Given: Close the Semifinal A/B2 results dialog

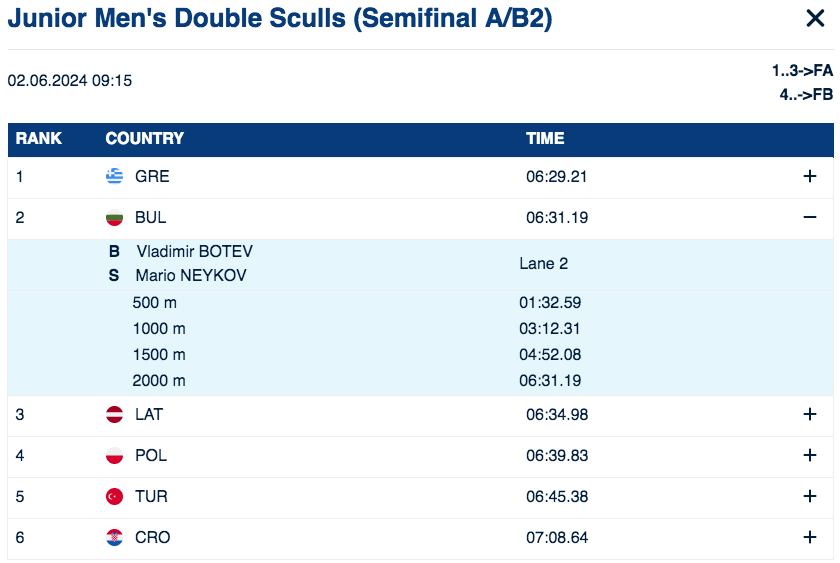Looking at the screenshot, I should pyautogui.click(x=814, y=18).
